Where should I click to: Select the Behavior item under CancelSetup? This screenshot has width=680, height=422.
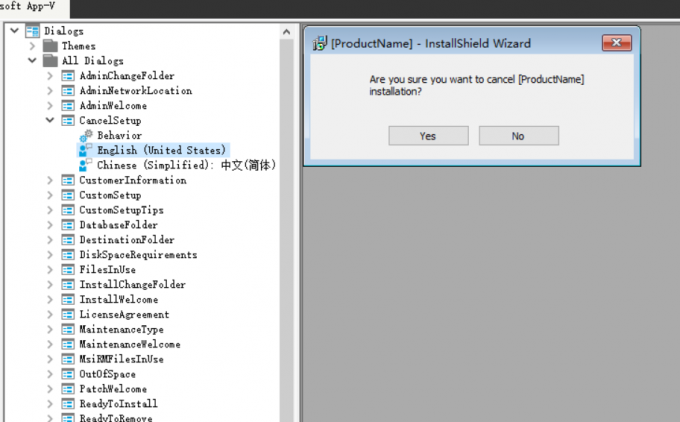119,135
